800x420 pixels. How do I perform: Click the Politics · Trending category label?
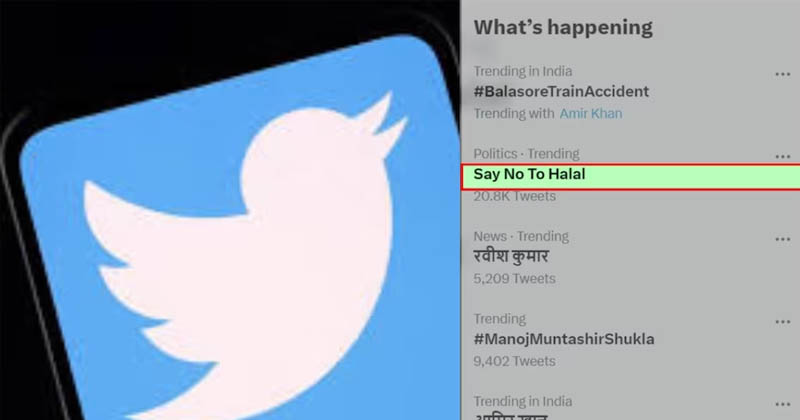tap(526, 154)
